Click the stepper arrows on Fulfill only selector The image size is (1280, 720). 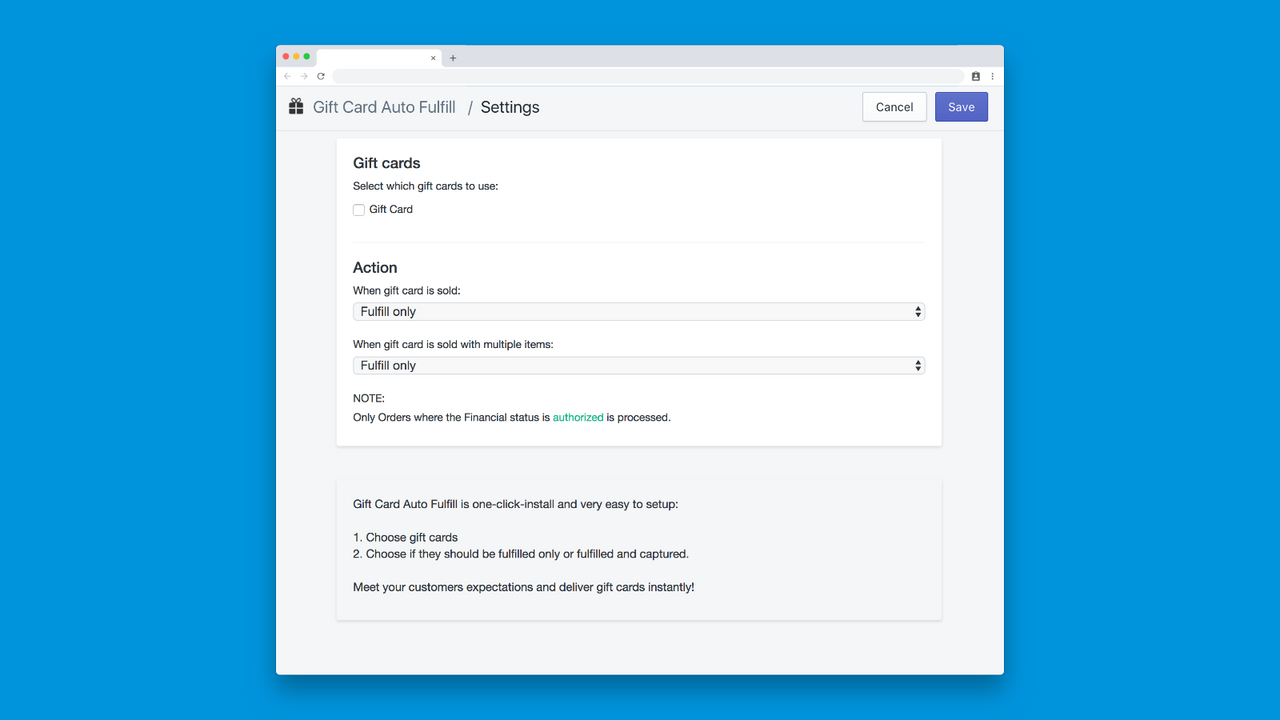(x=918, y=311)
